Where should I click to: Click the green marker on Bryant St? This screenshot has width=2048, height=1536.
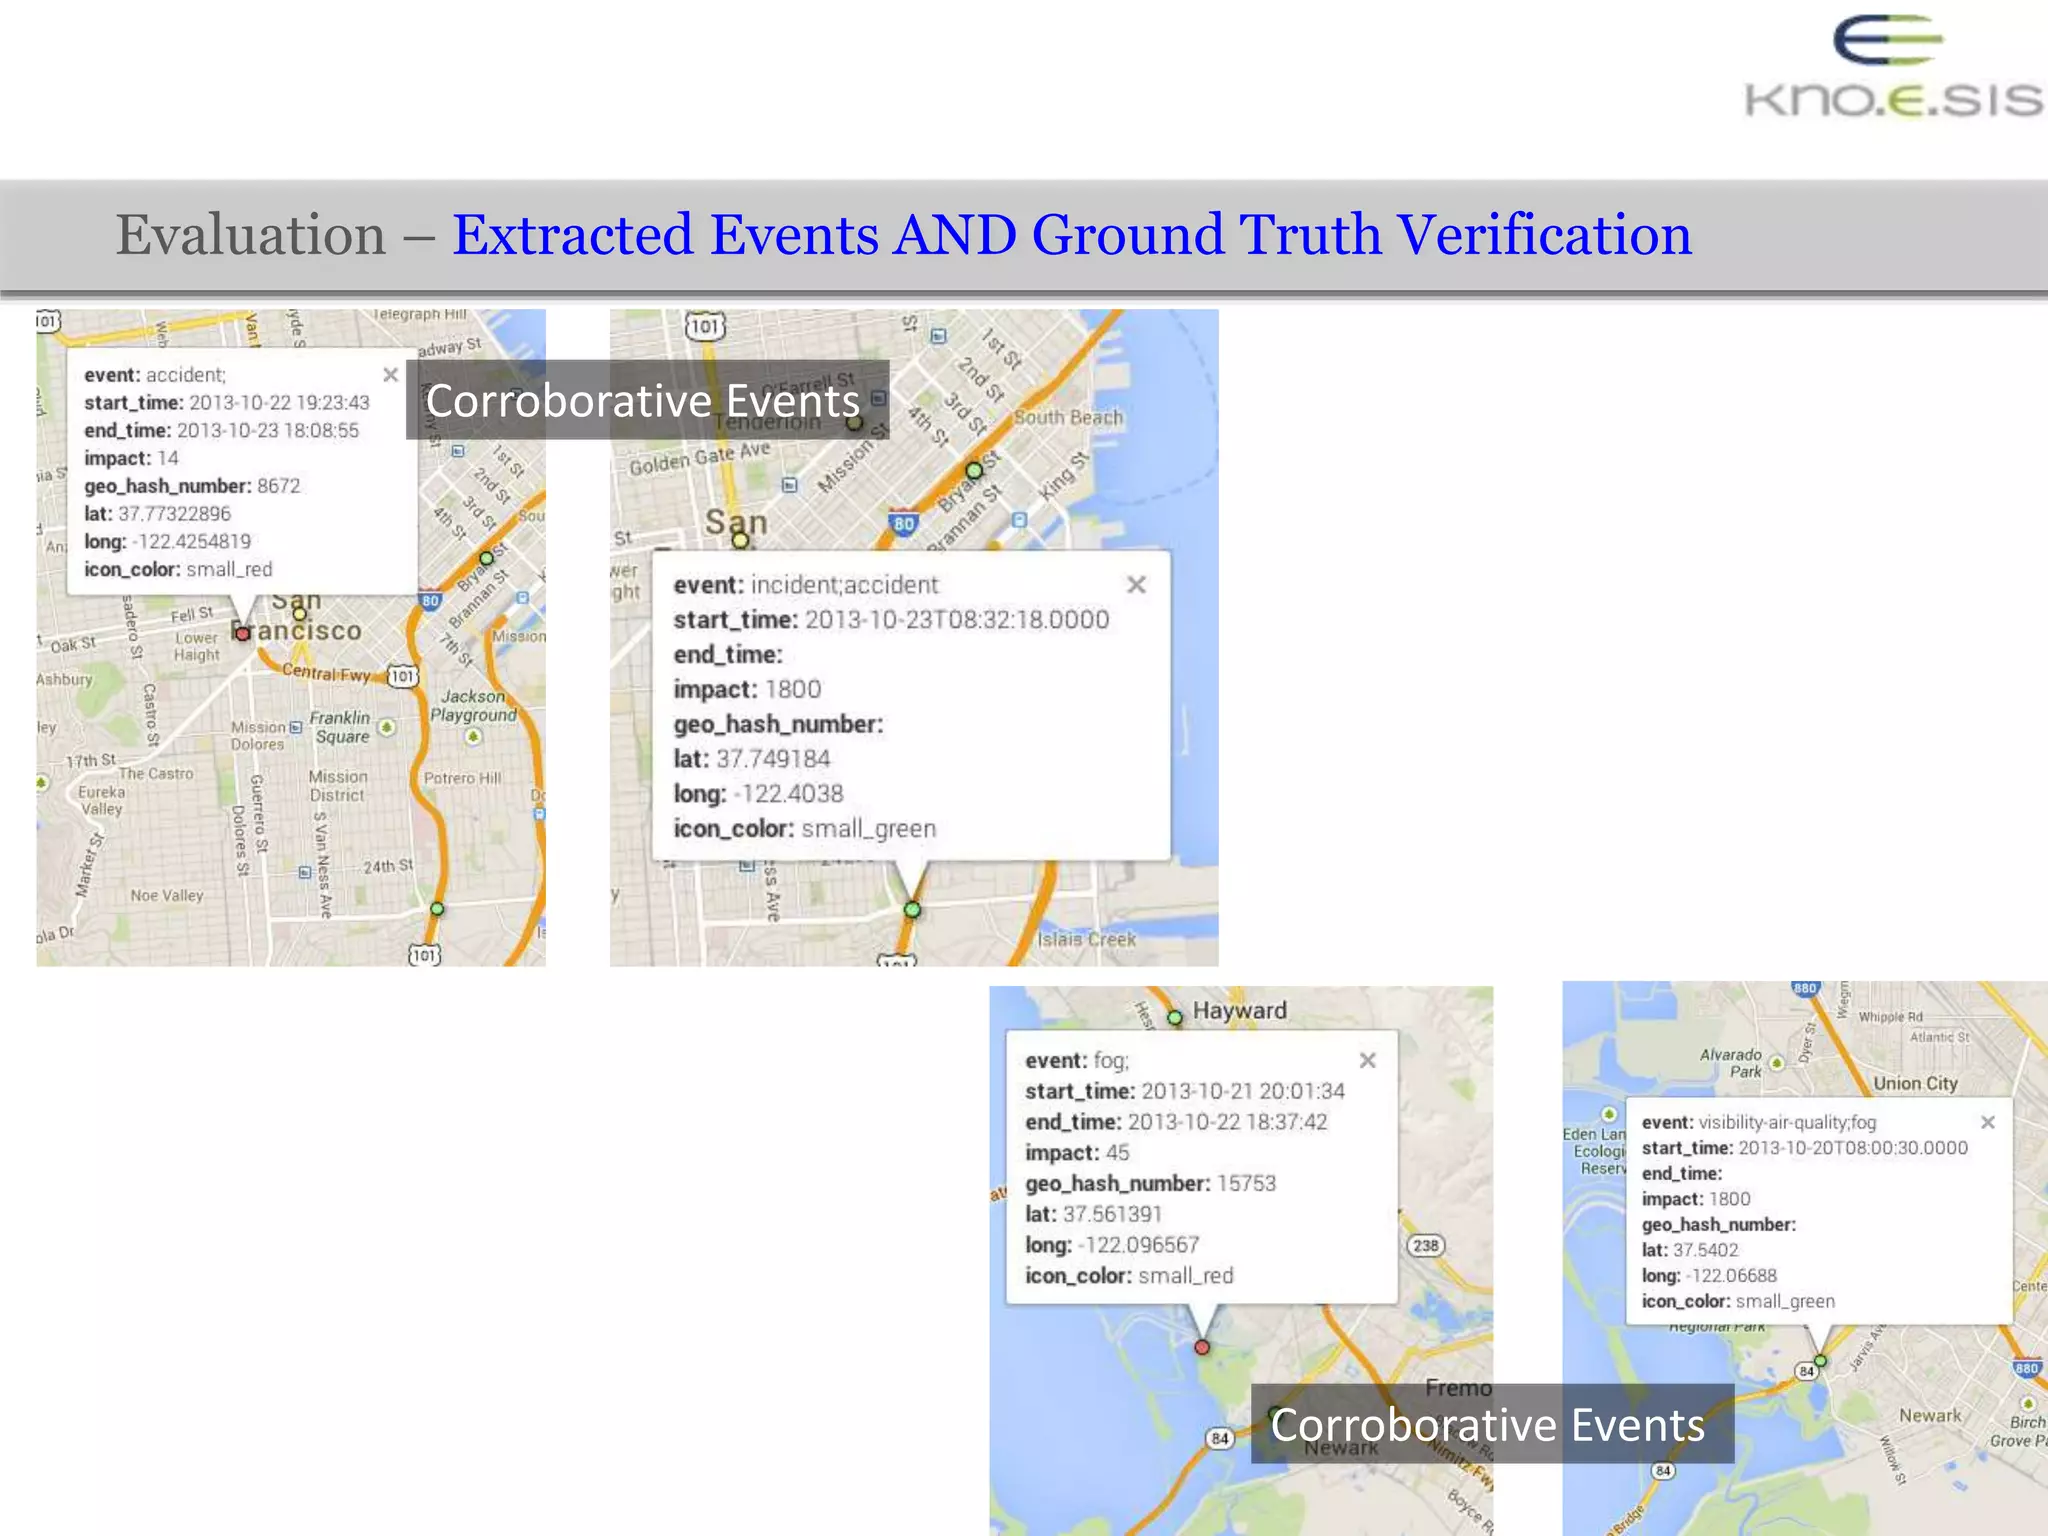click(x=974, y=470)
